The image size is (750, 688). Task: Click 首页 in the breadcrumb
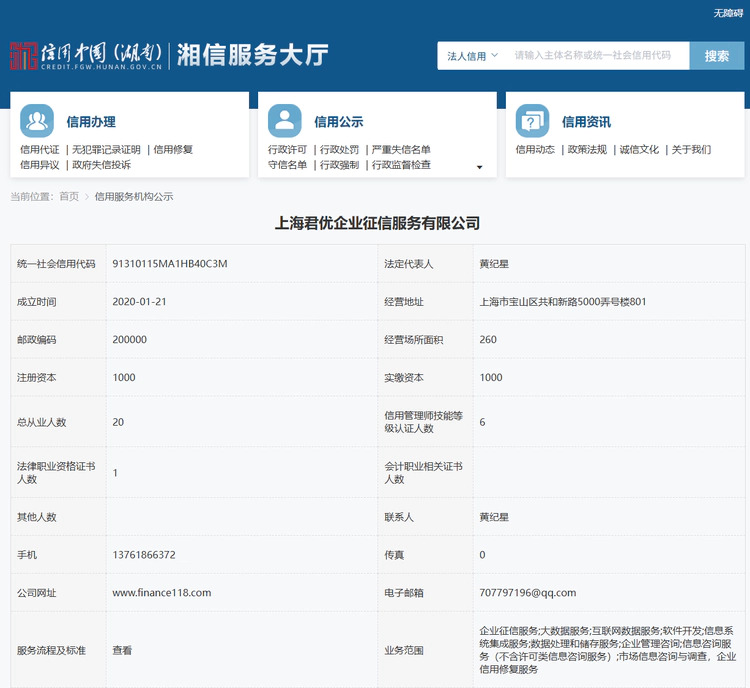69,197
